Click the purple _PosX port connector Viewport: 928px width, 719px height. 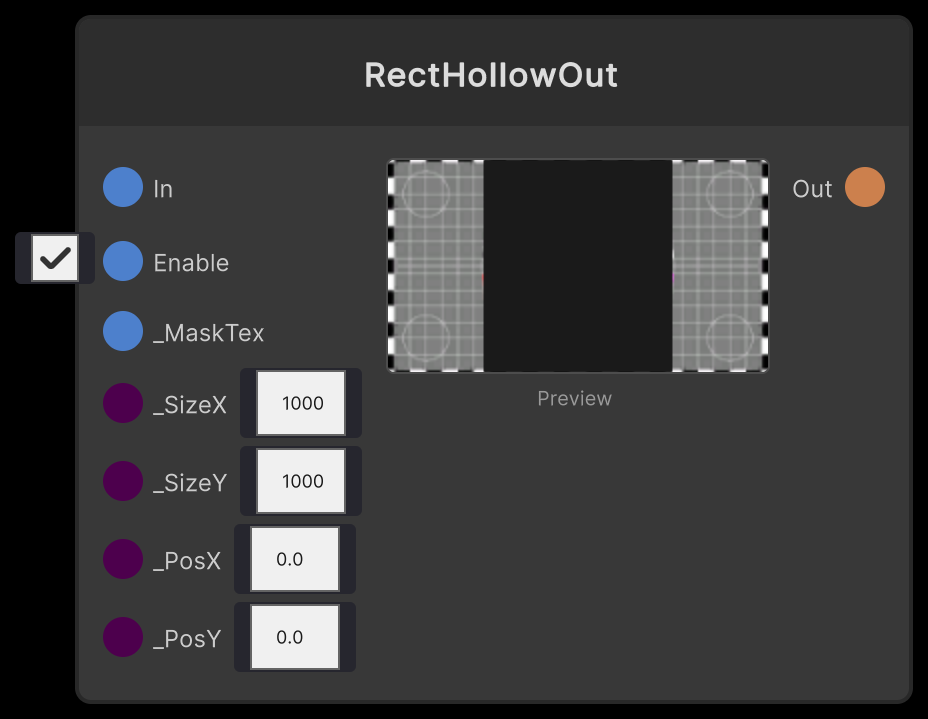click(x=122, y=559)
